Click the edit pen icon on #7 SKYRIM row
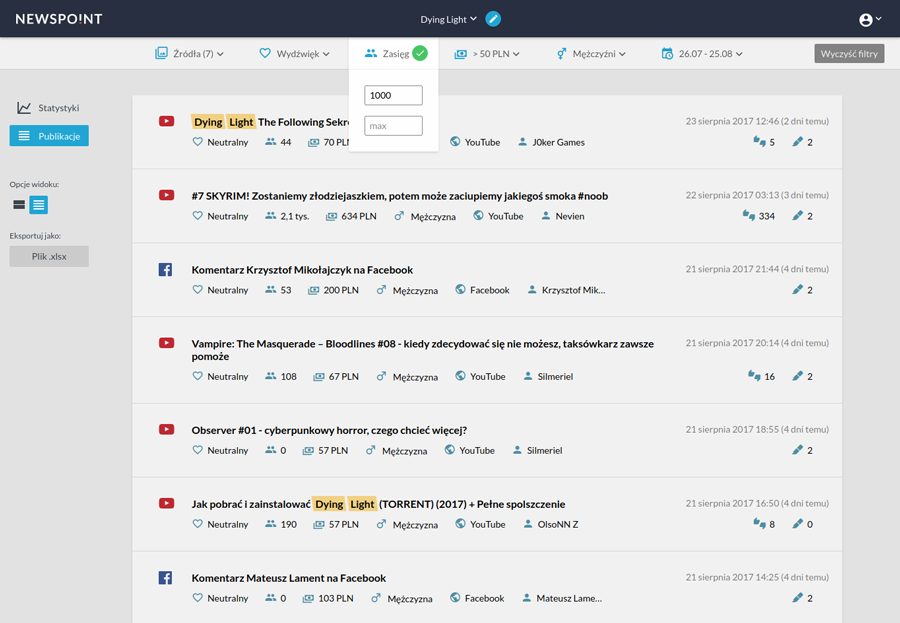The height and width of the screenshot is (623, 900). coord(797,215)
